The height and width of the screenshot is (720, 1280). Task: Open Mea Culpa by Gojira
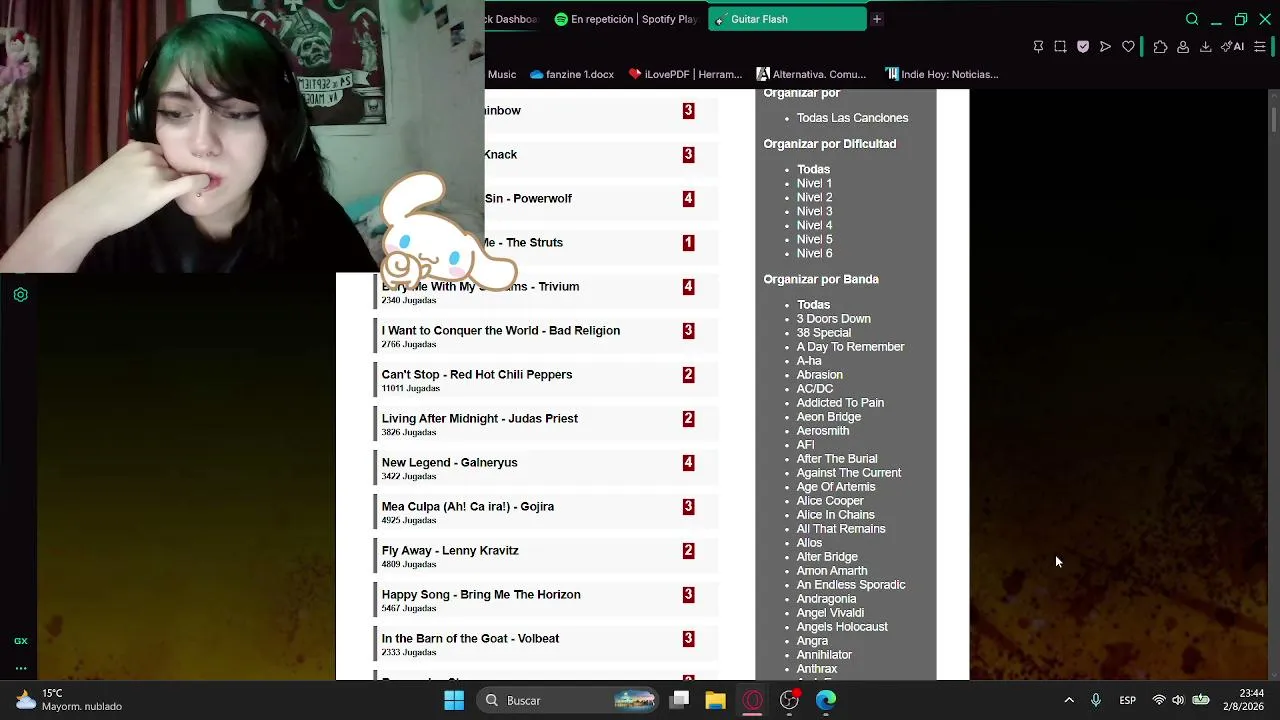[467, 507]
